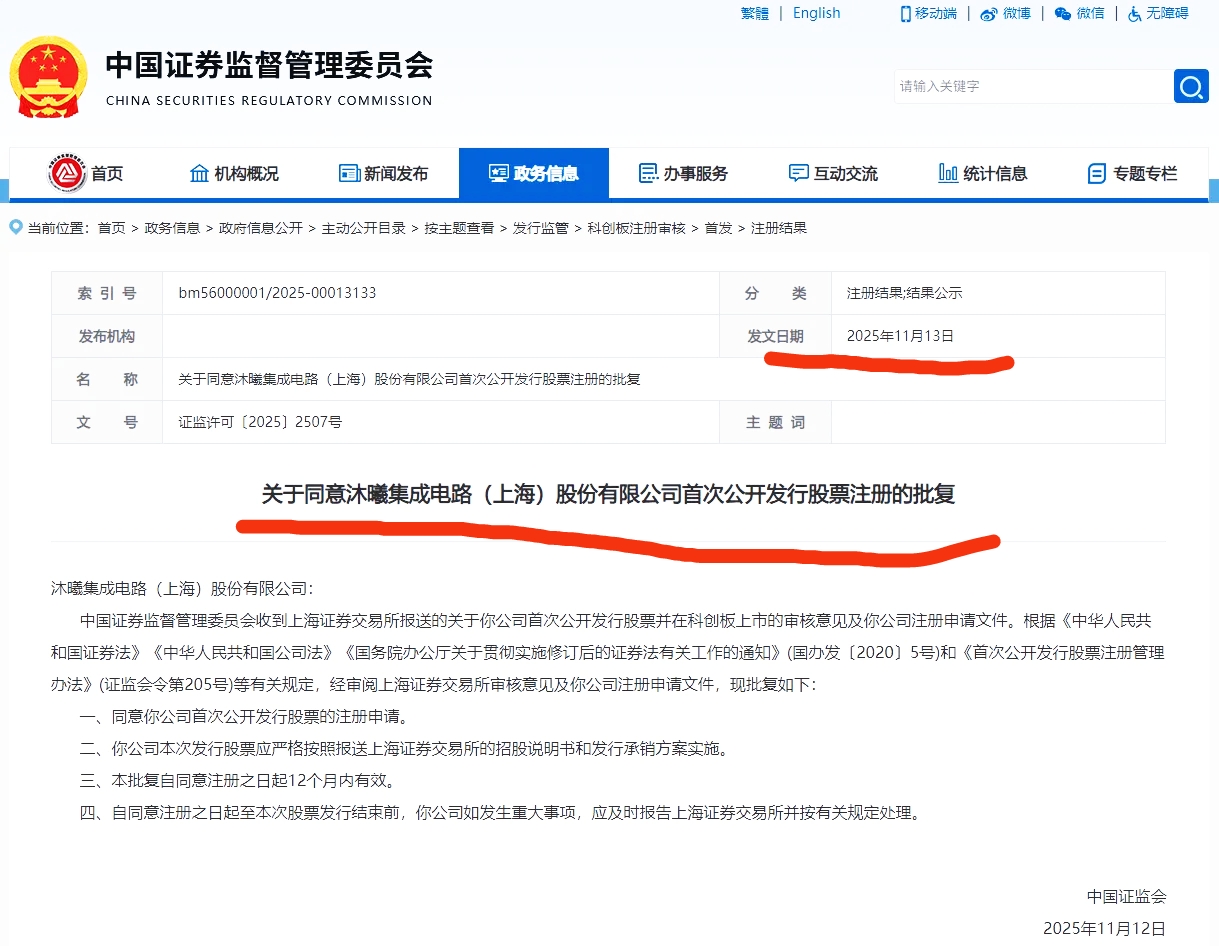Screen dimensions: 1219x946
Task: Go to 发行监管 in the breadcrumb
Action: click(x=541, y=228)
